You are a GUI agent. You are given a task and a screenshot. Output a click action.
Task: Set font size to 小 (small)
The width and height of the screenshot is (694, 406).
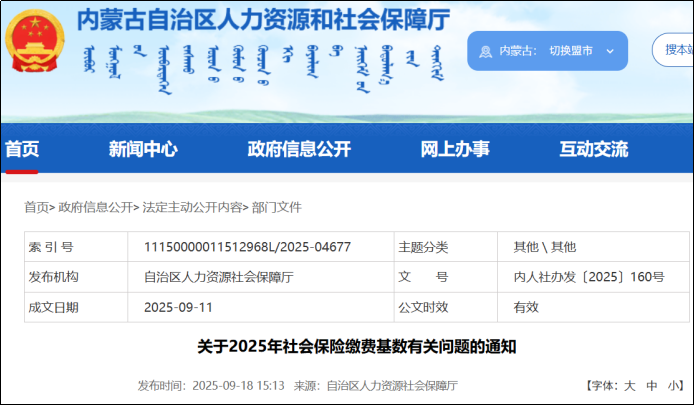click(673, 385)
